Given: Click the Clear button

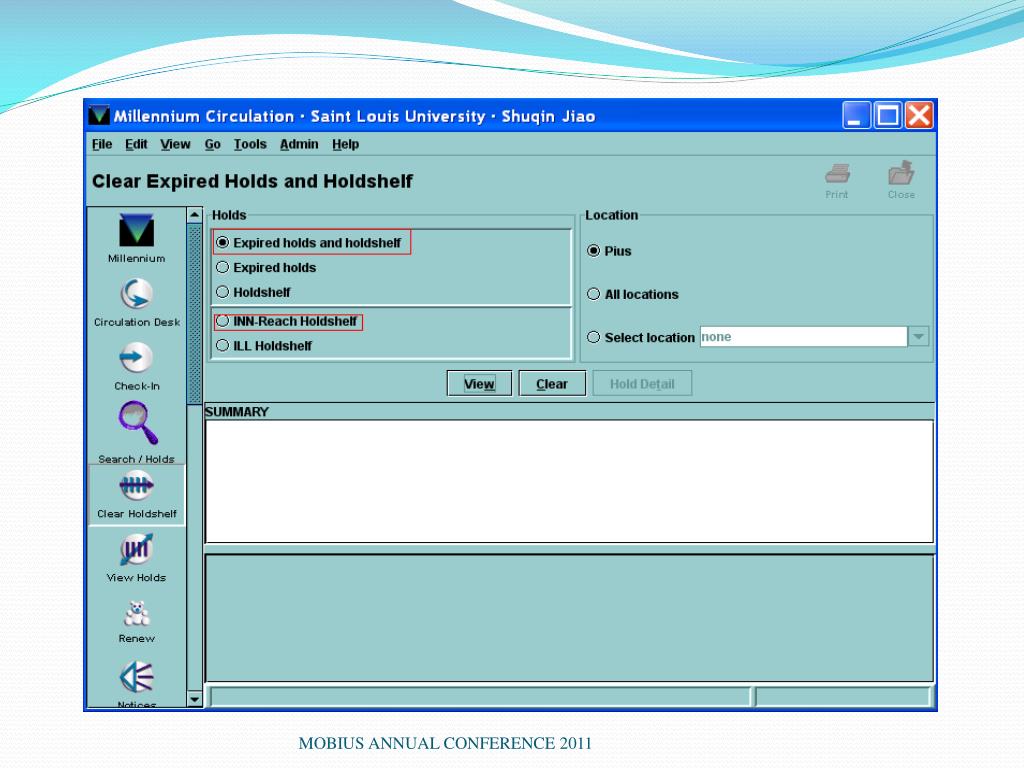Looking at the screenshot, I should [552, 383].
